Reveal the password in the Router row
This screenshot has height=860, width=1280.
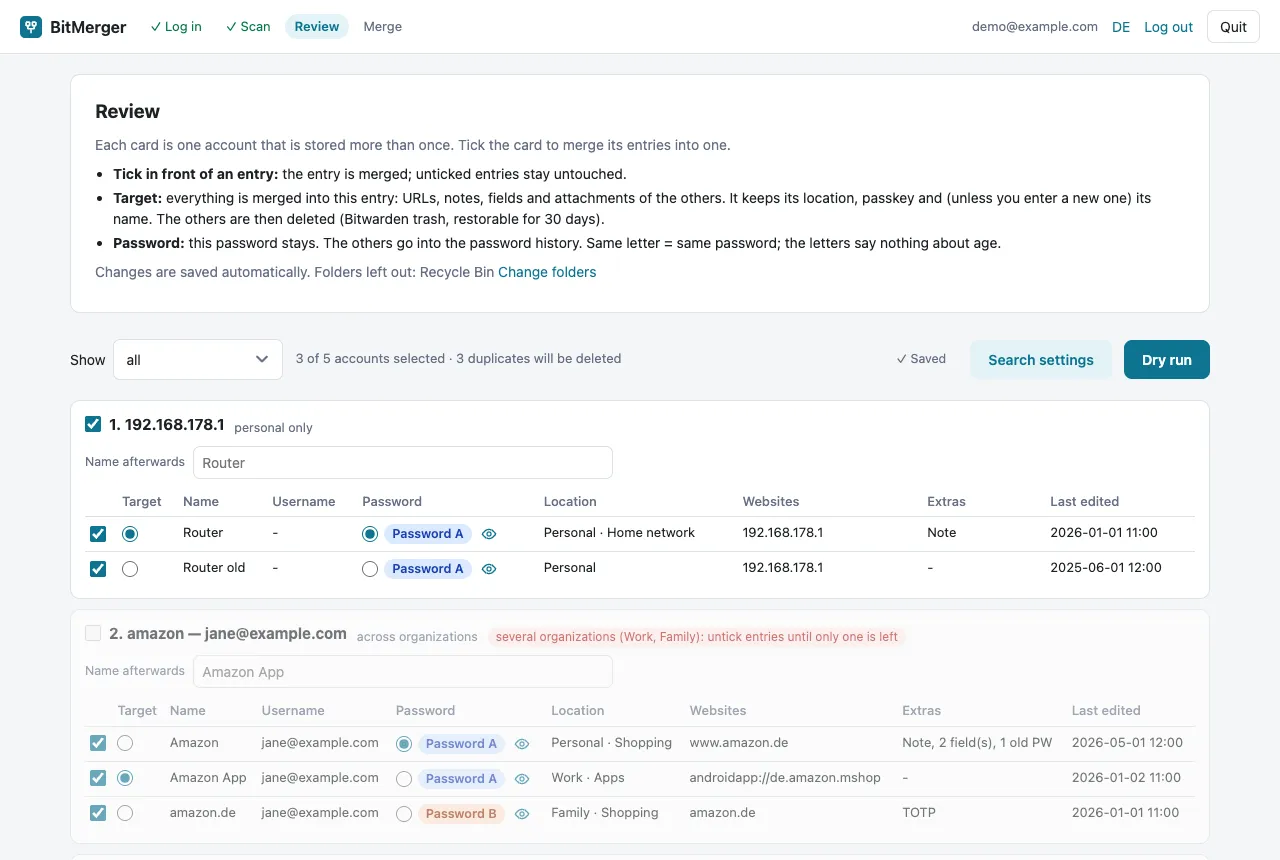point(489,534)
